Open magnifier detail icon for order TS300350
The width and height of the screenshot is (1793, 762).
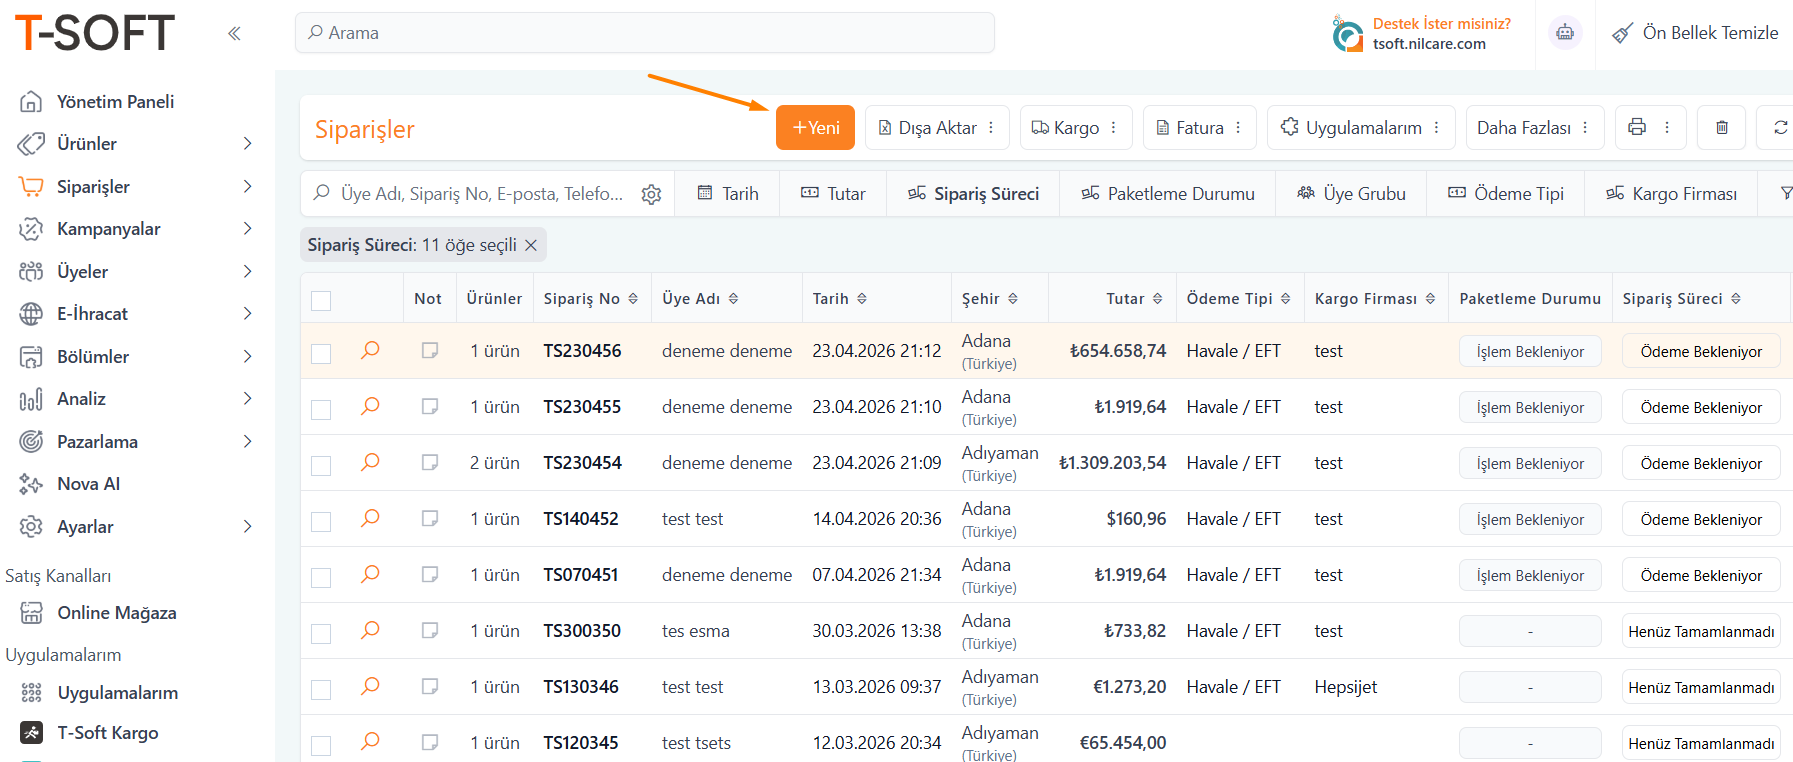click(370, 630)
